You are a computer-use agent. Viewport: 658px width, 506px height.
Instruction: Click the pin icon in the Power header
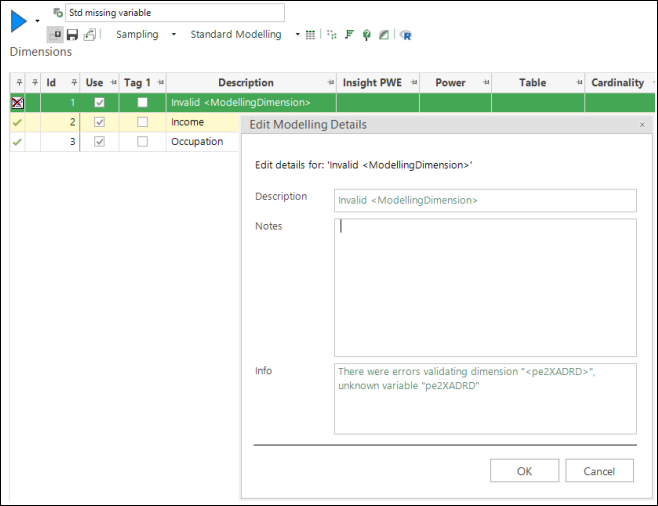[x=486, y=82]
